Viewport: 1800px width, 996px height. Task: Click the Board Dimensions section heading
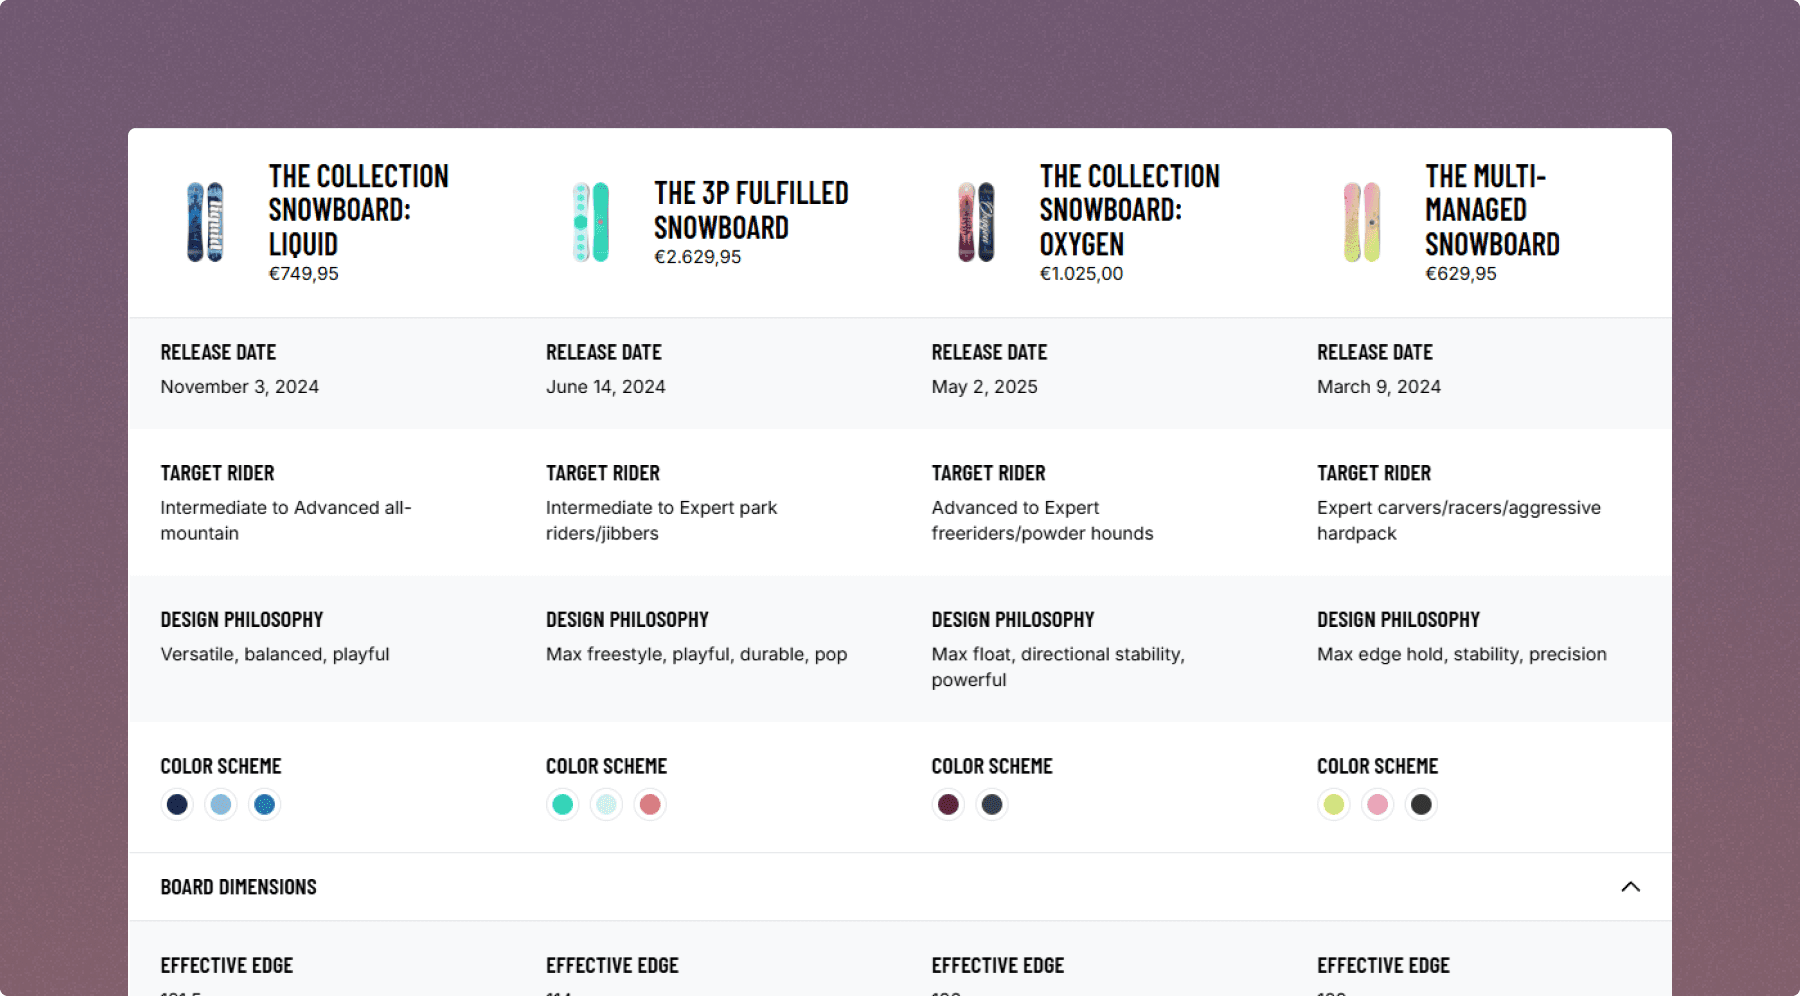239,887
